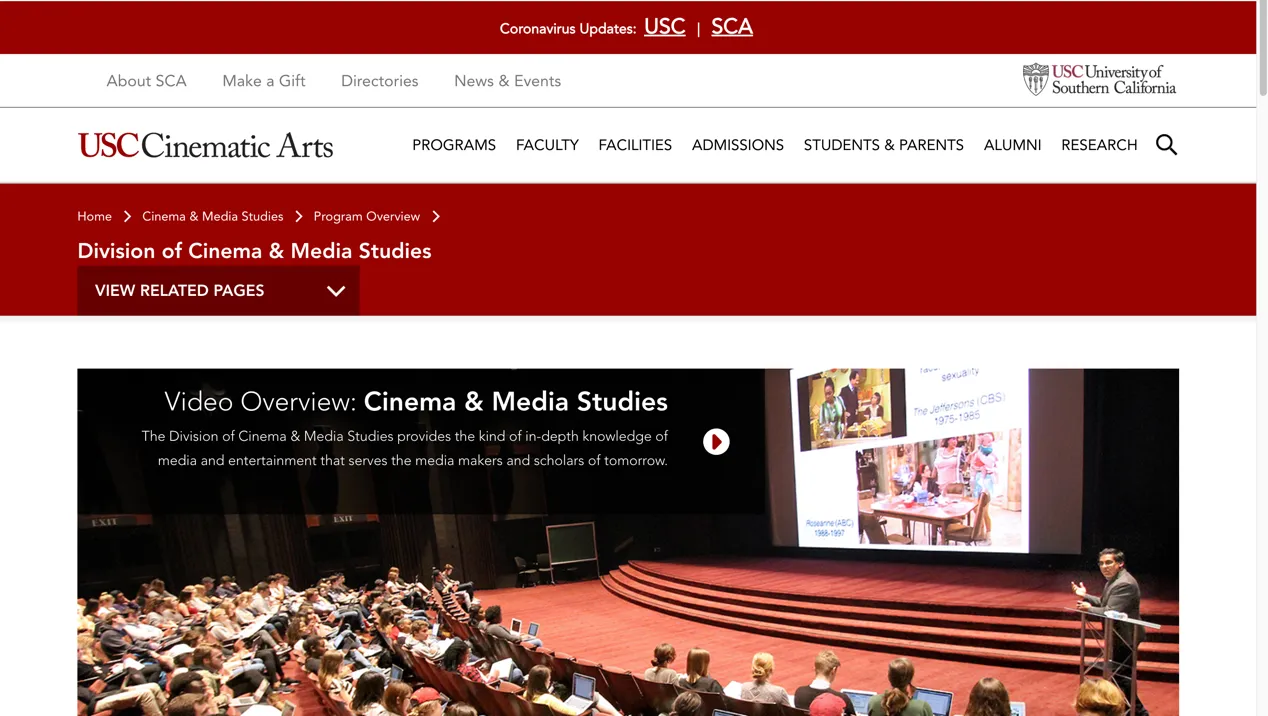Open the Programs menu
This screenshot has height=716, width=1268.
pyautogui.click(x=454, y=145)
